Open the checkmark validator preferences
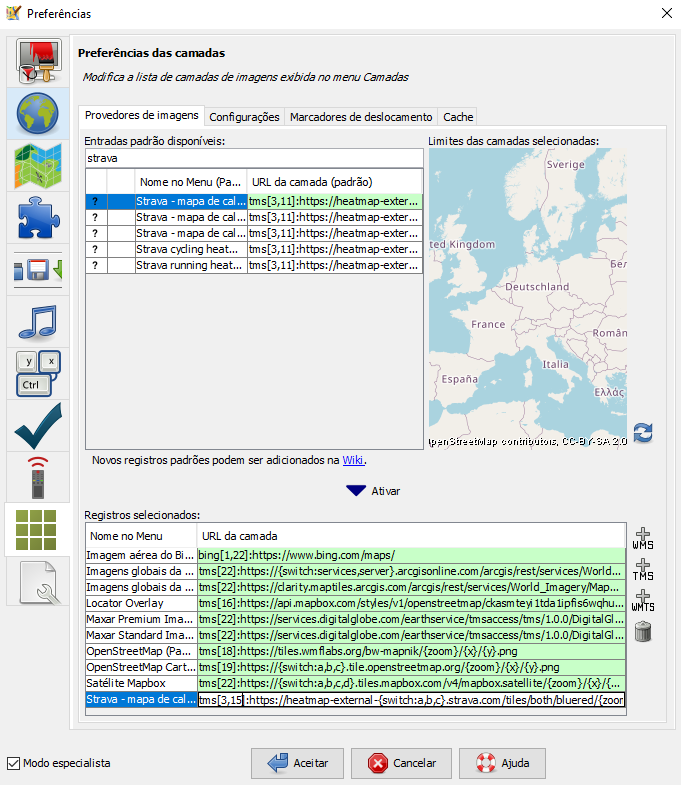 [38, 426]
